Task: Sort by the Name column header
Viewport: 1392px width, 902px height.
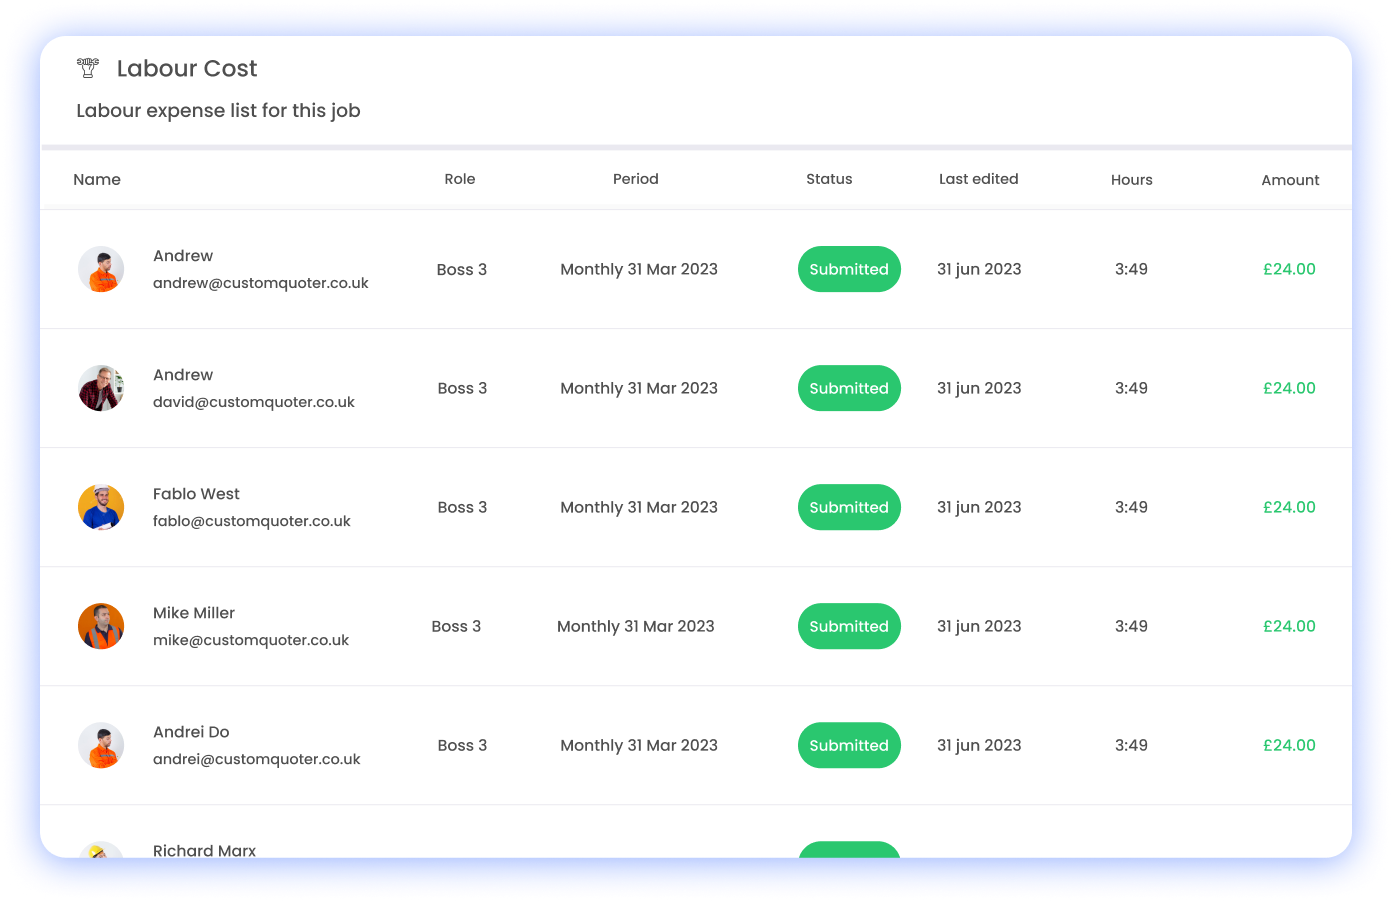Action: (97, 179)
